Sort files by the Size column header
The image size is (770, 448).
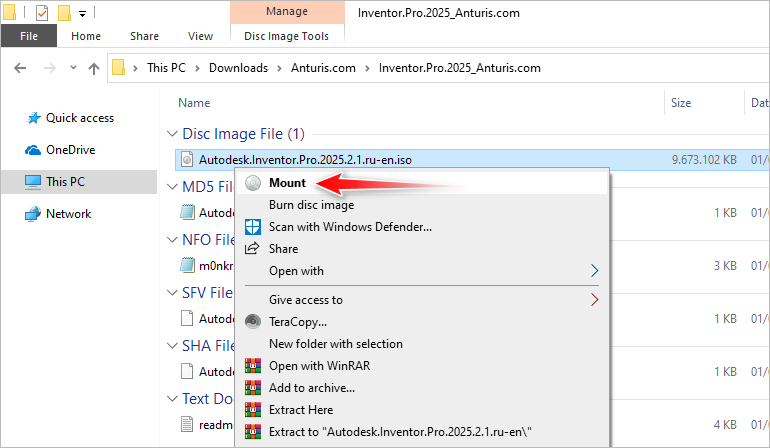click(x=681, y=103)
